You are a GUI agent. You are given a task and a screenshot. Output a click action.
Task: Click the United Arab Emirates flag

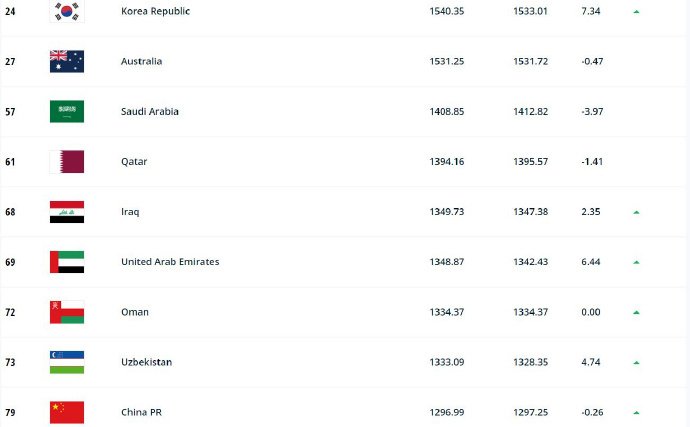[67, 261]
